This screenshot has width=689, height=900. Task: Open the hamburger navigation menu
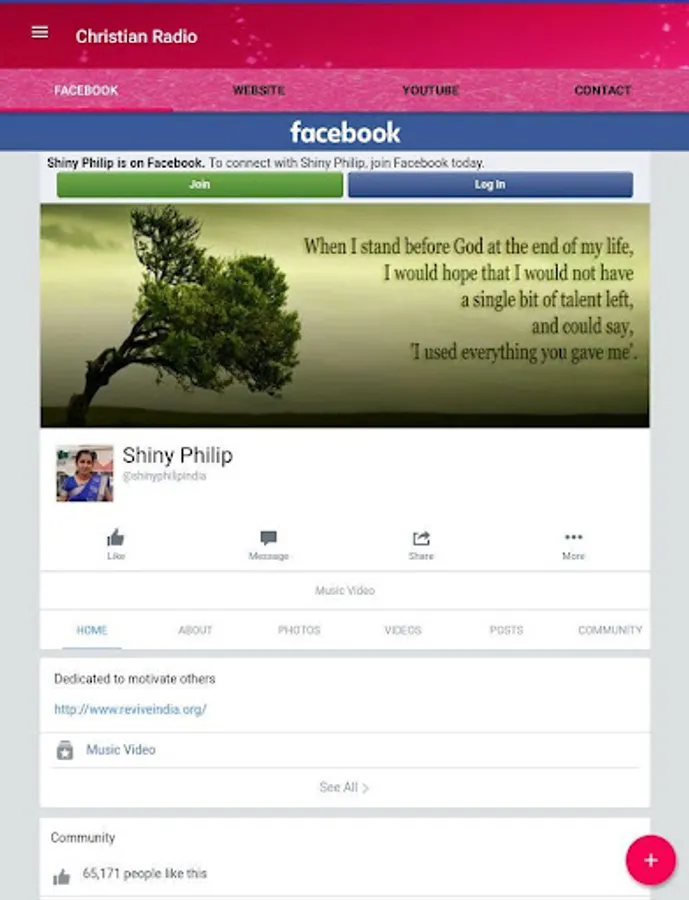[x=40, y=33]
